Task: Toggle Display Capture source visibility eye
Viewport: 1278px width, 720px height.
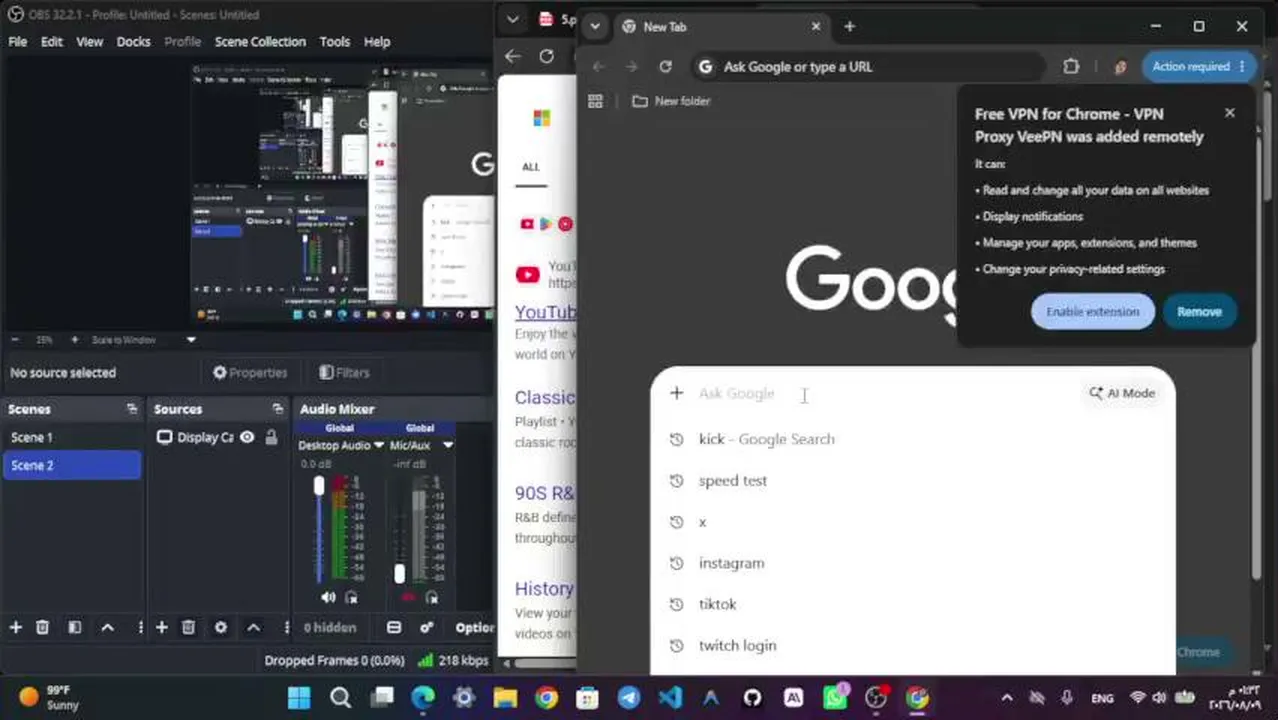Action: click(x=247, y=437)
